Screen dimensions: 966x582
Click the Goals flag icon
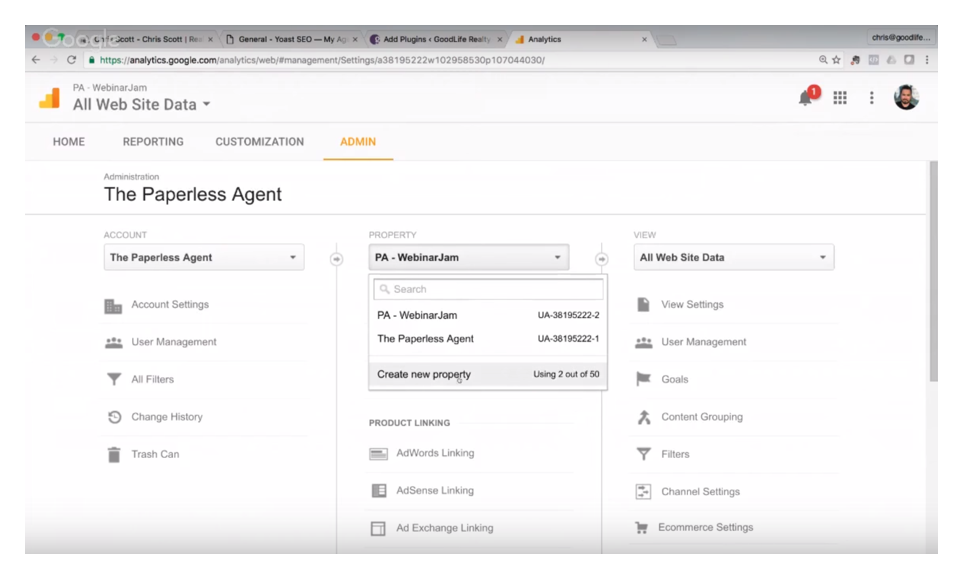(x=643, y=379)
